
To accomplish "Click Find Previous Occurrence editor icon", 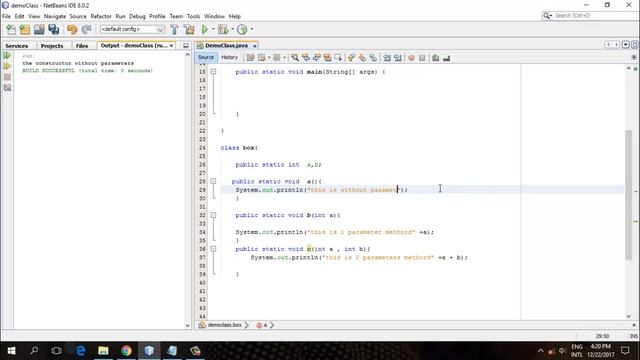I will coord(306,58).
